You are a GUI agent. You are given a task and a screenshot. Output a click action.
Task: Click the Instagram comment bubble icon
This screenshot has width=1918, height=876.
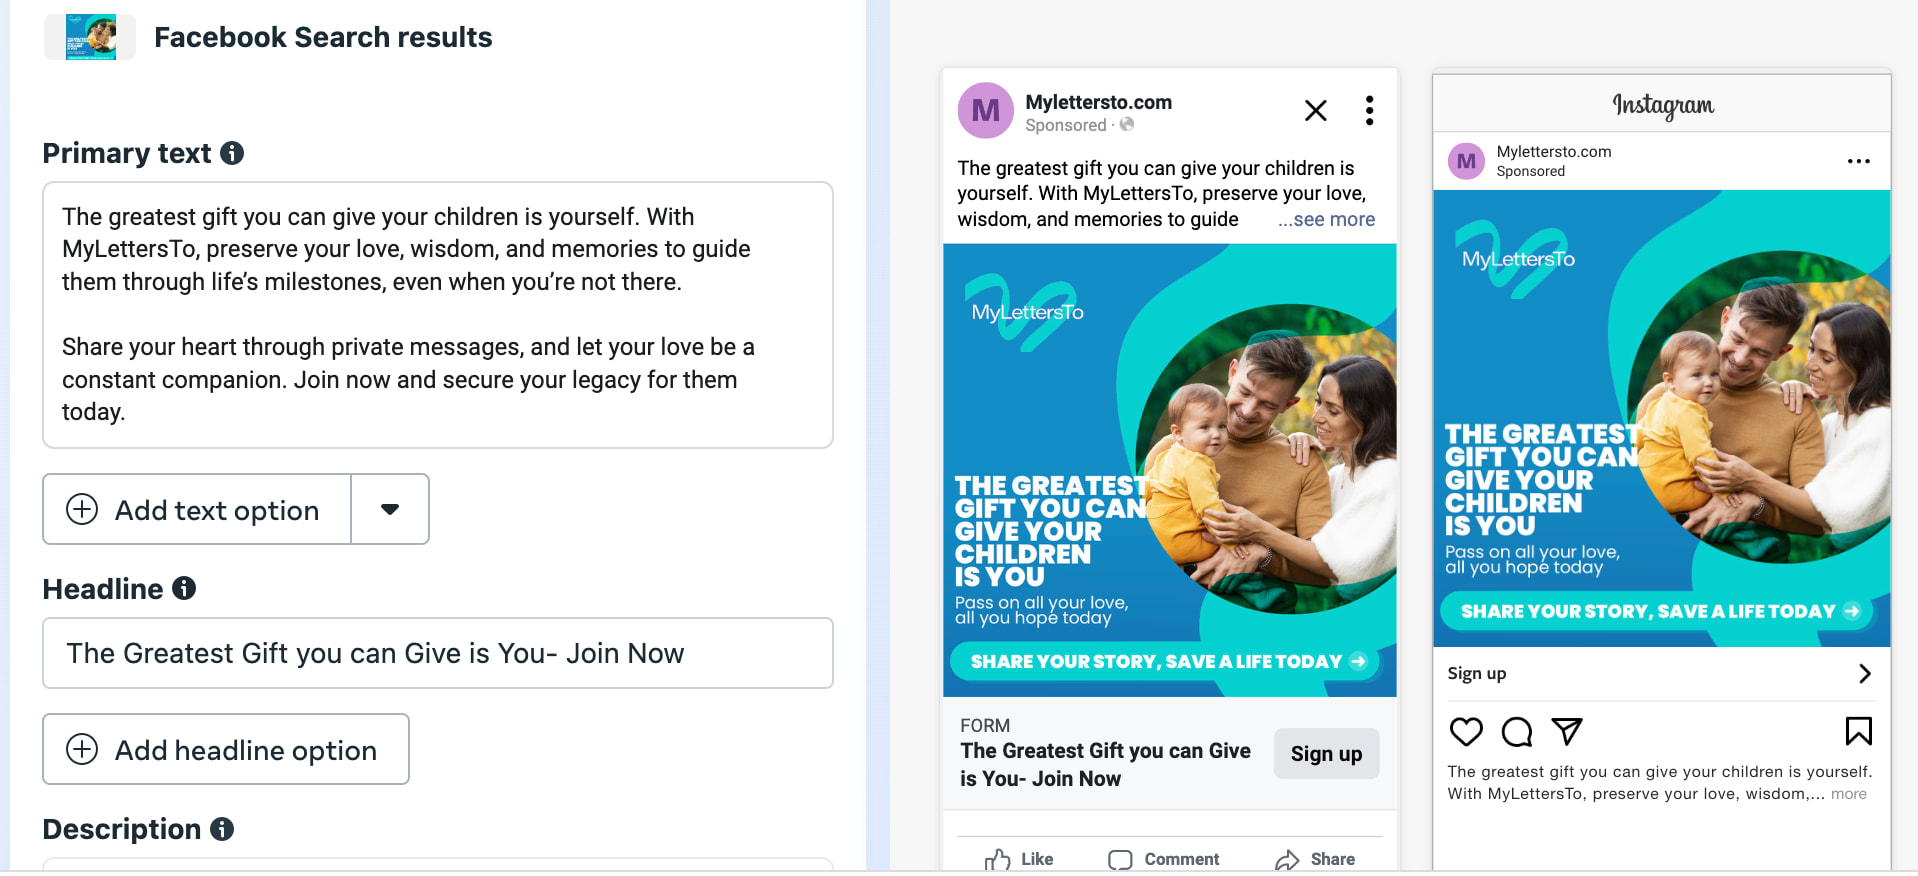click(1516, 732)
